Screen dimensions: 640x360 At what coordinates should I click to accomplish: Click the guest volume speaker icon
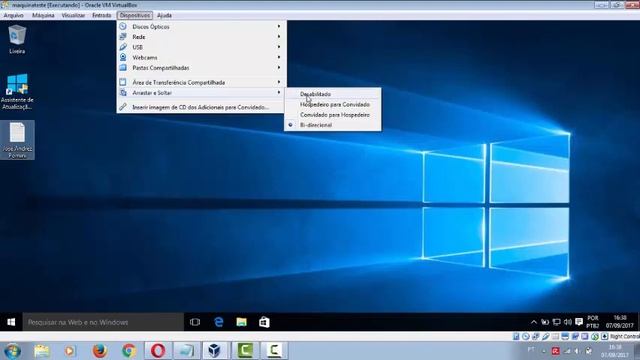(x=567, y=322)
